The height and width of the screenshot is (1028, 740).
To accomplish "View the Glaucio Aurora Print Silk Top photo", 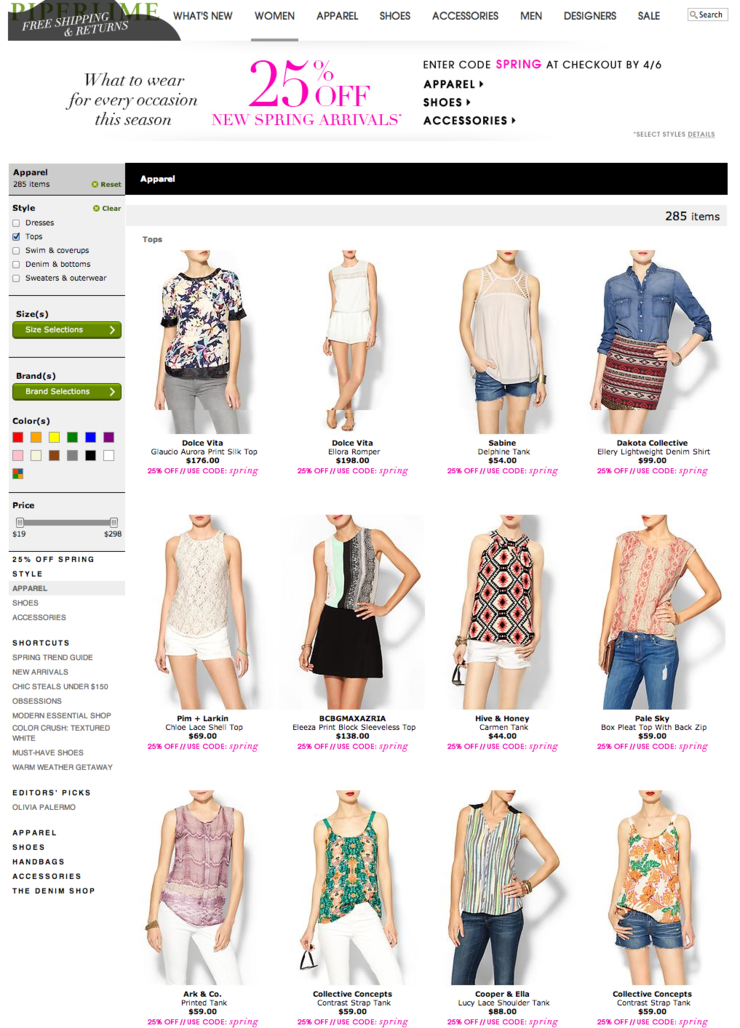I will (203, 341).
